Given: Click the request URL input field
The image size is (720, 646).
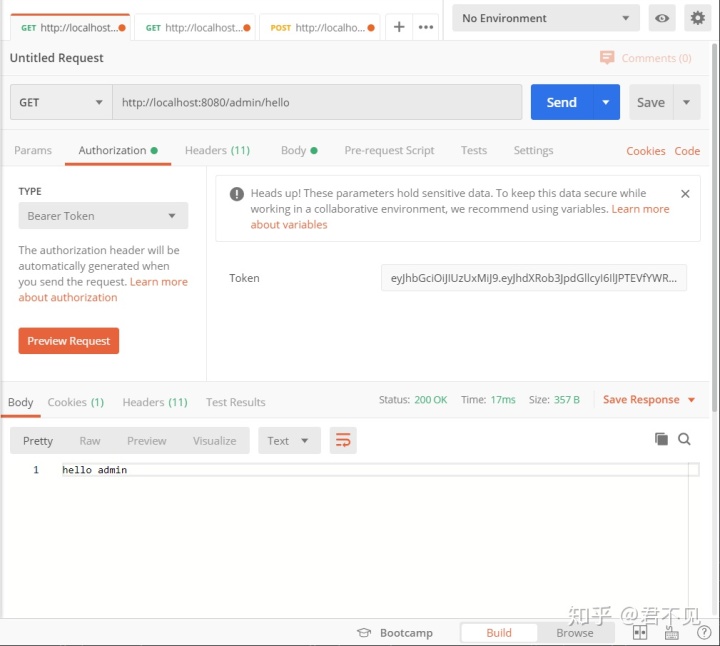Looking at the screenshot, I should [x=317, y=102].
